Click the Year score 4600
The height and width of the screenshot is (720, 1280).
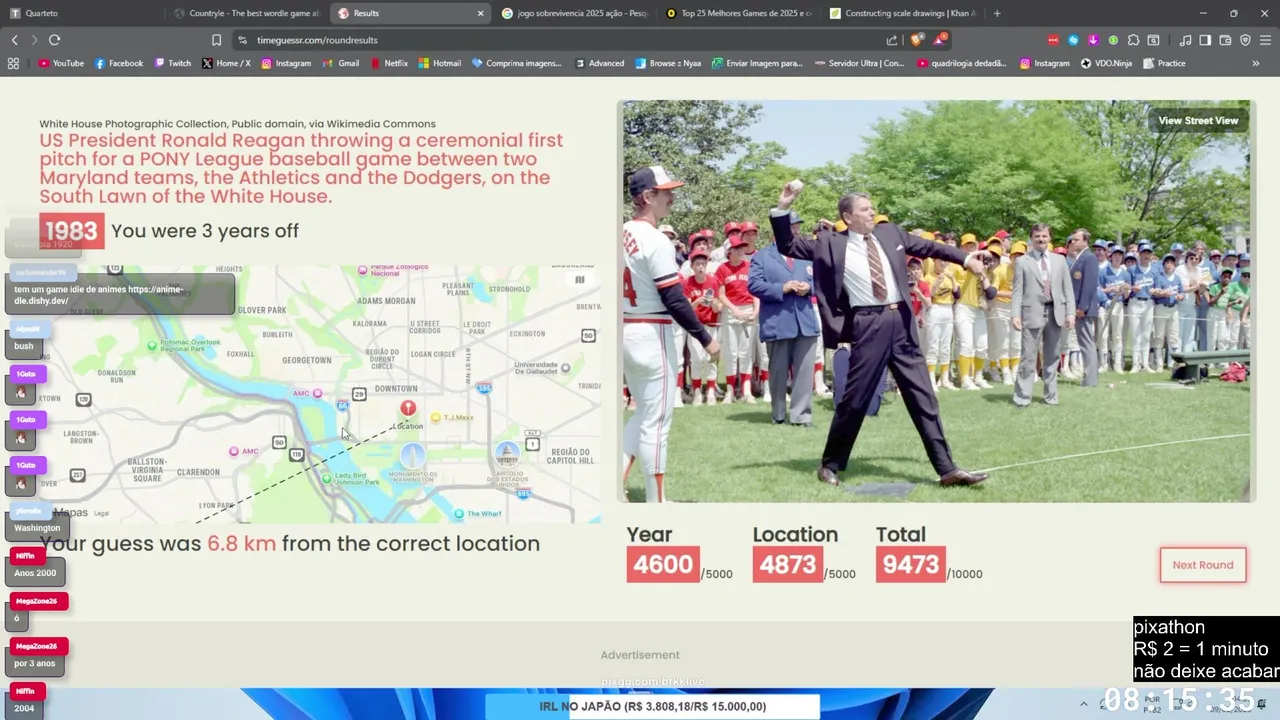coord(662,565)
